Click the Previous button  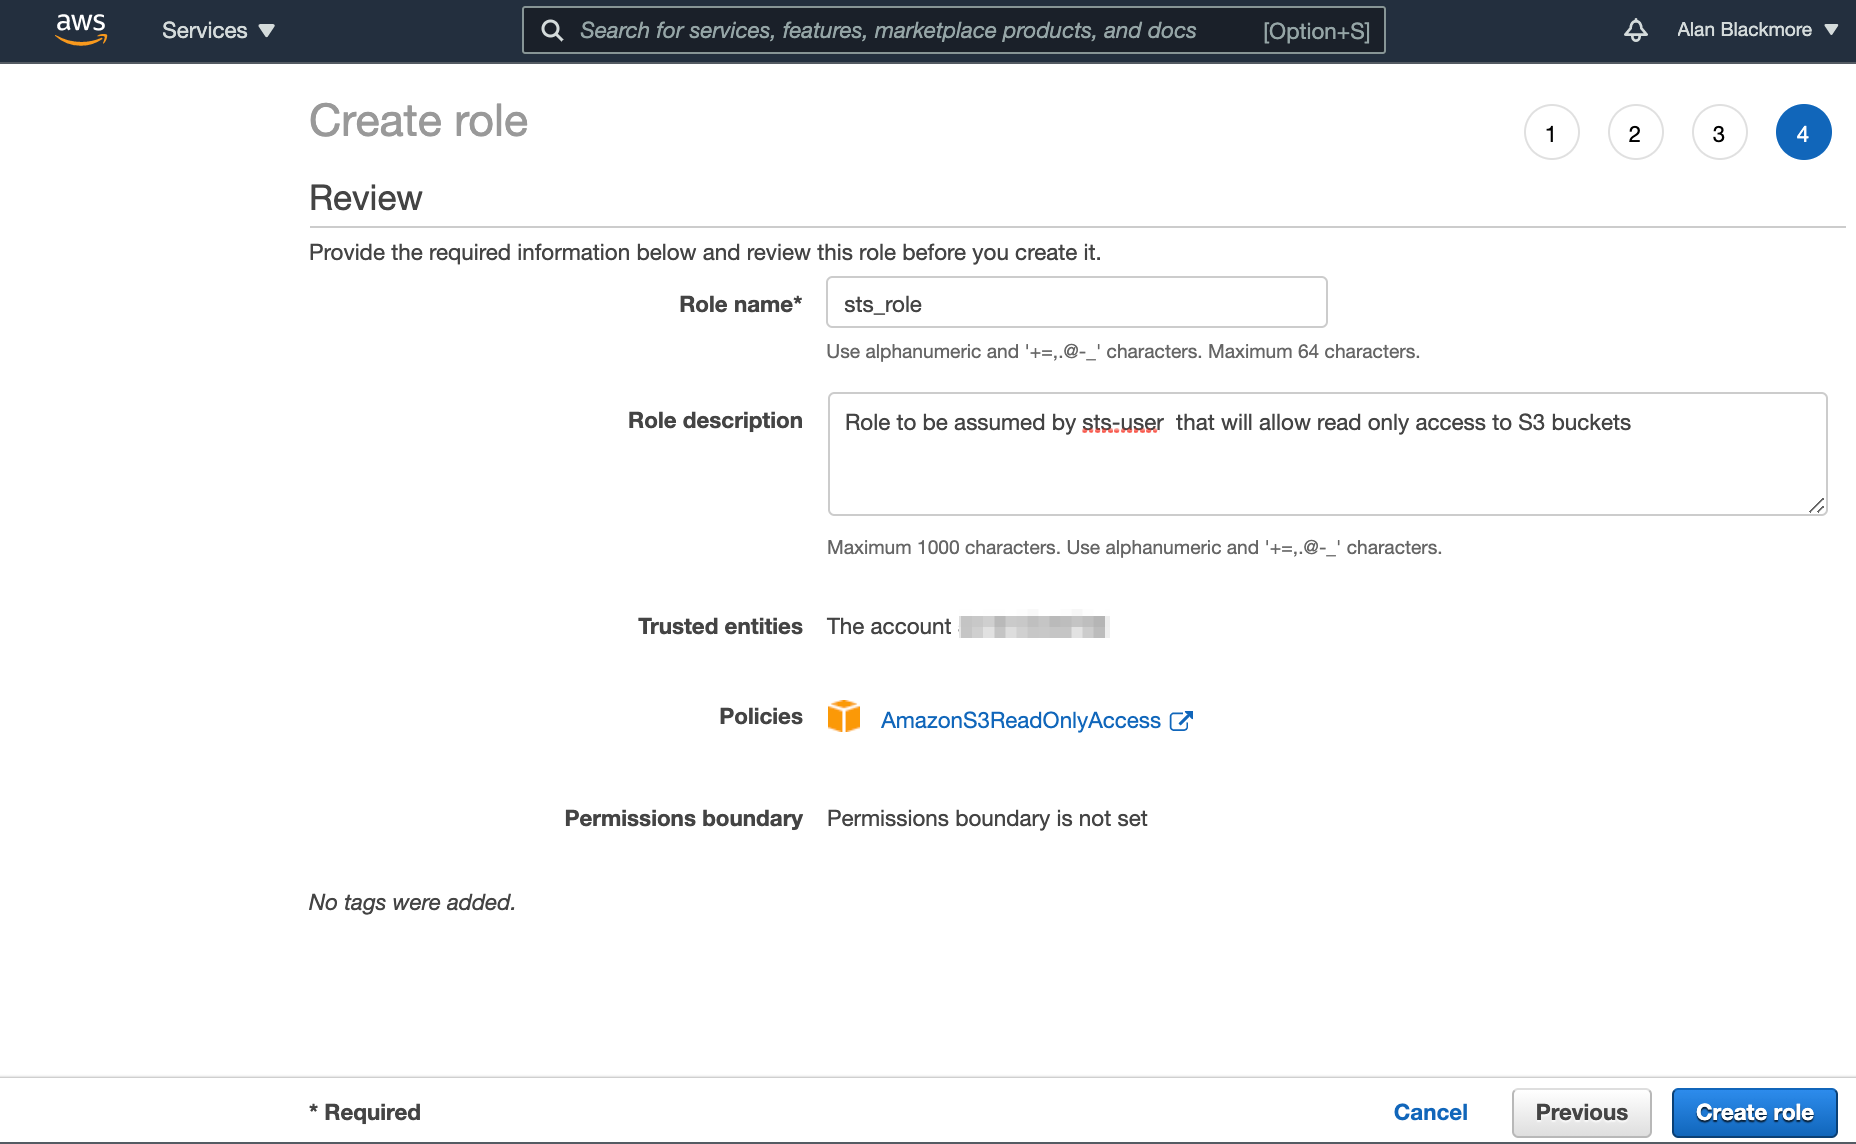click(1581, 1111)
